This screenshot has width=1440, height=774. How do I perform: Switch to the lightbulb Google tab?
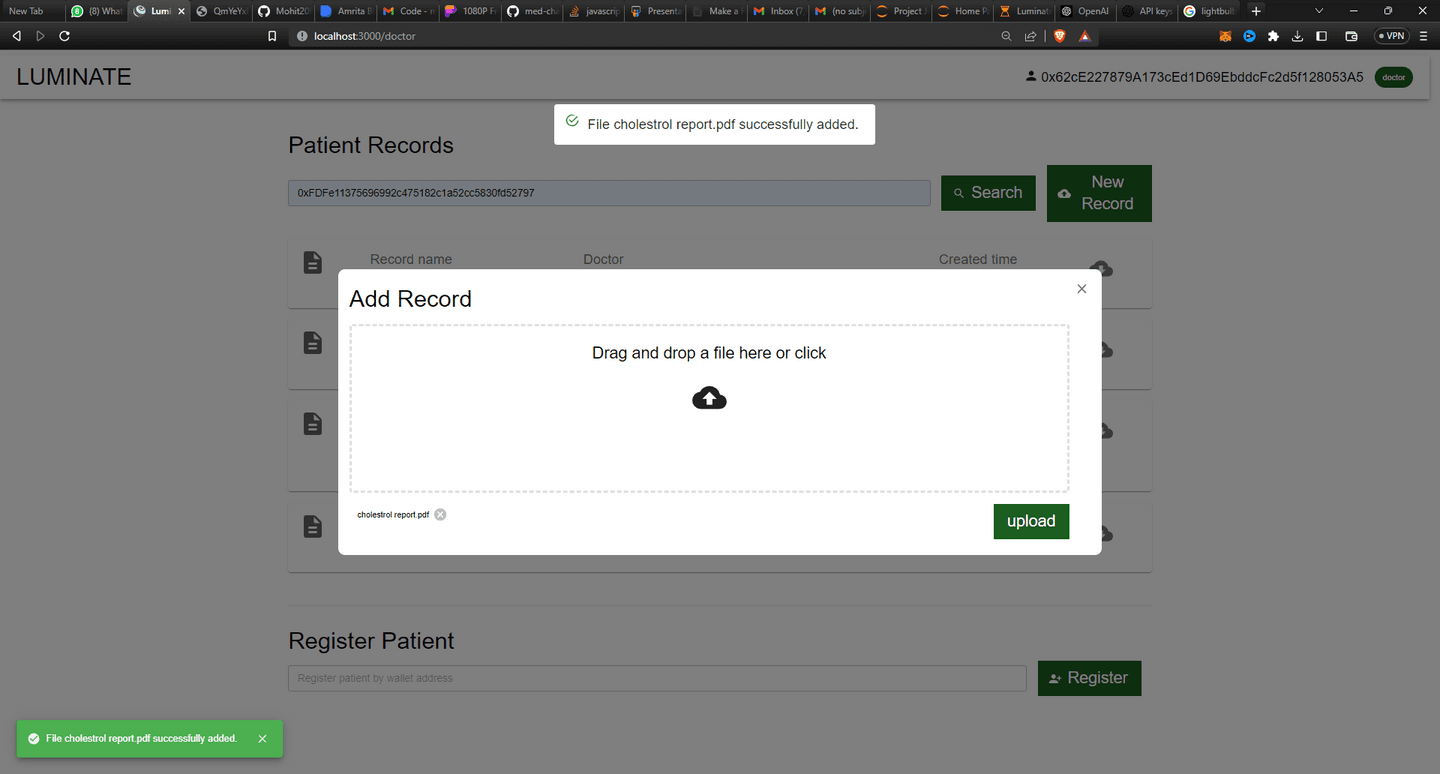(1209, 11)
